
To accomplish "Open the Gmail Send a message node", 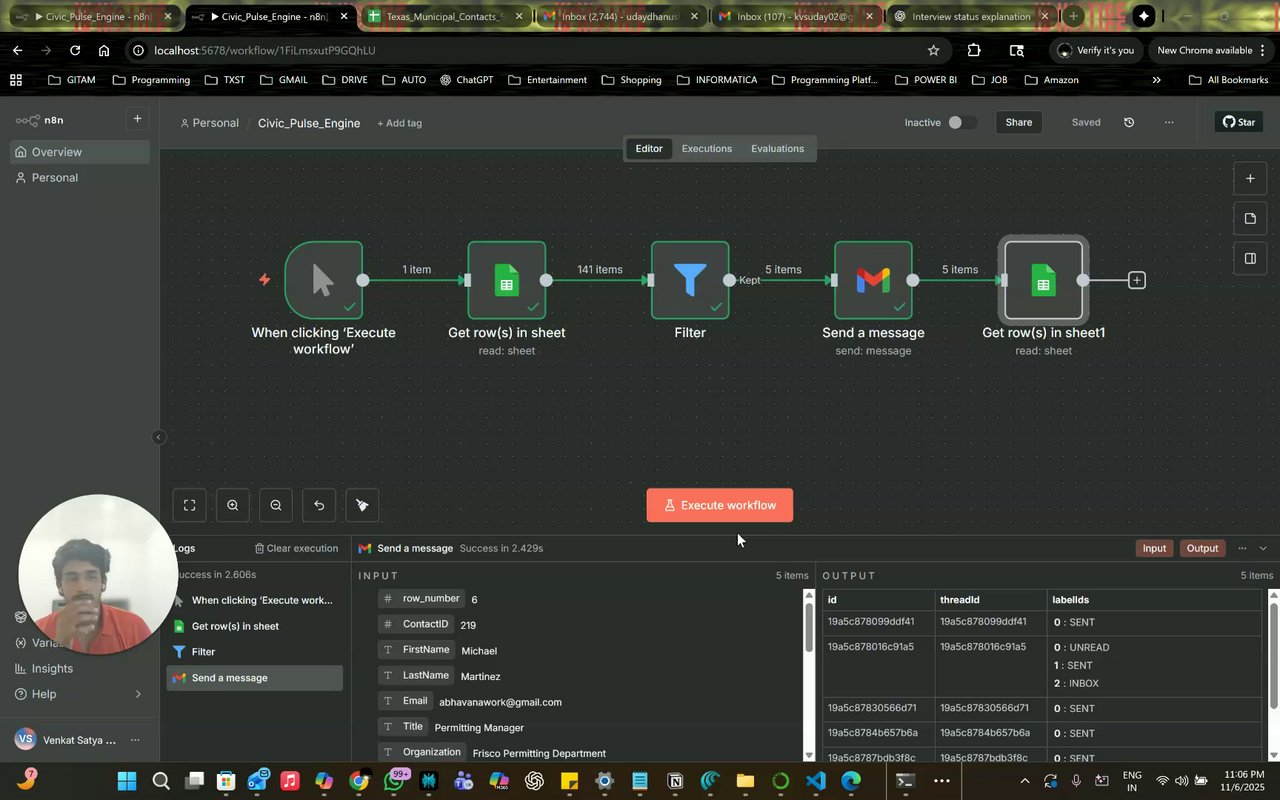I will coord(873,280).
